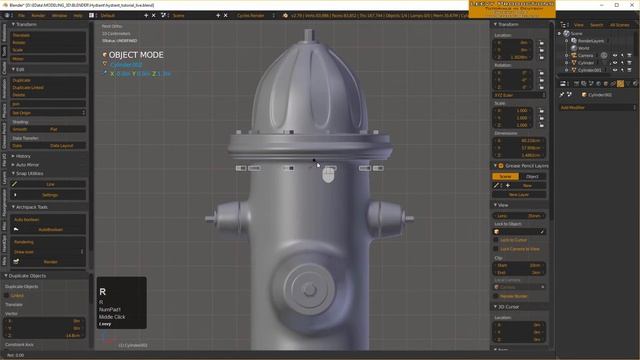The width and height of the screenshot is (640, 360).
Task: Toggle lock on Location X
Action: (541, 42)
